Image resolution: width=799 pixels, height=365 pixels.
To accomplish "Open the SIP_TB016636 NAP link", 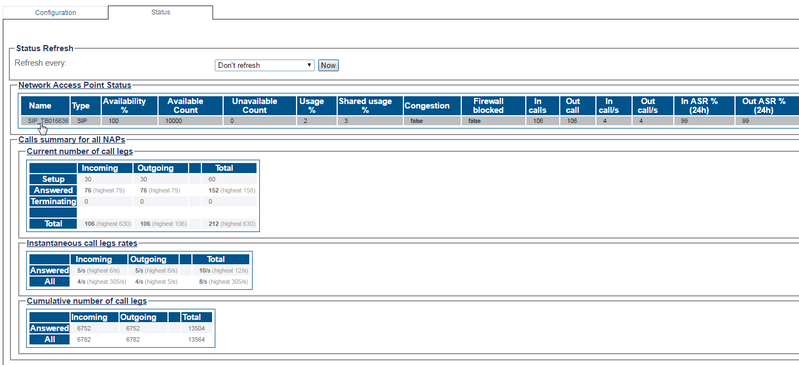I will coord(48,121).
